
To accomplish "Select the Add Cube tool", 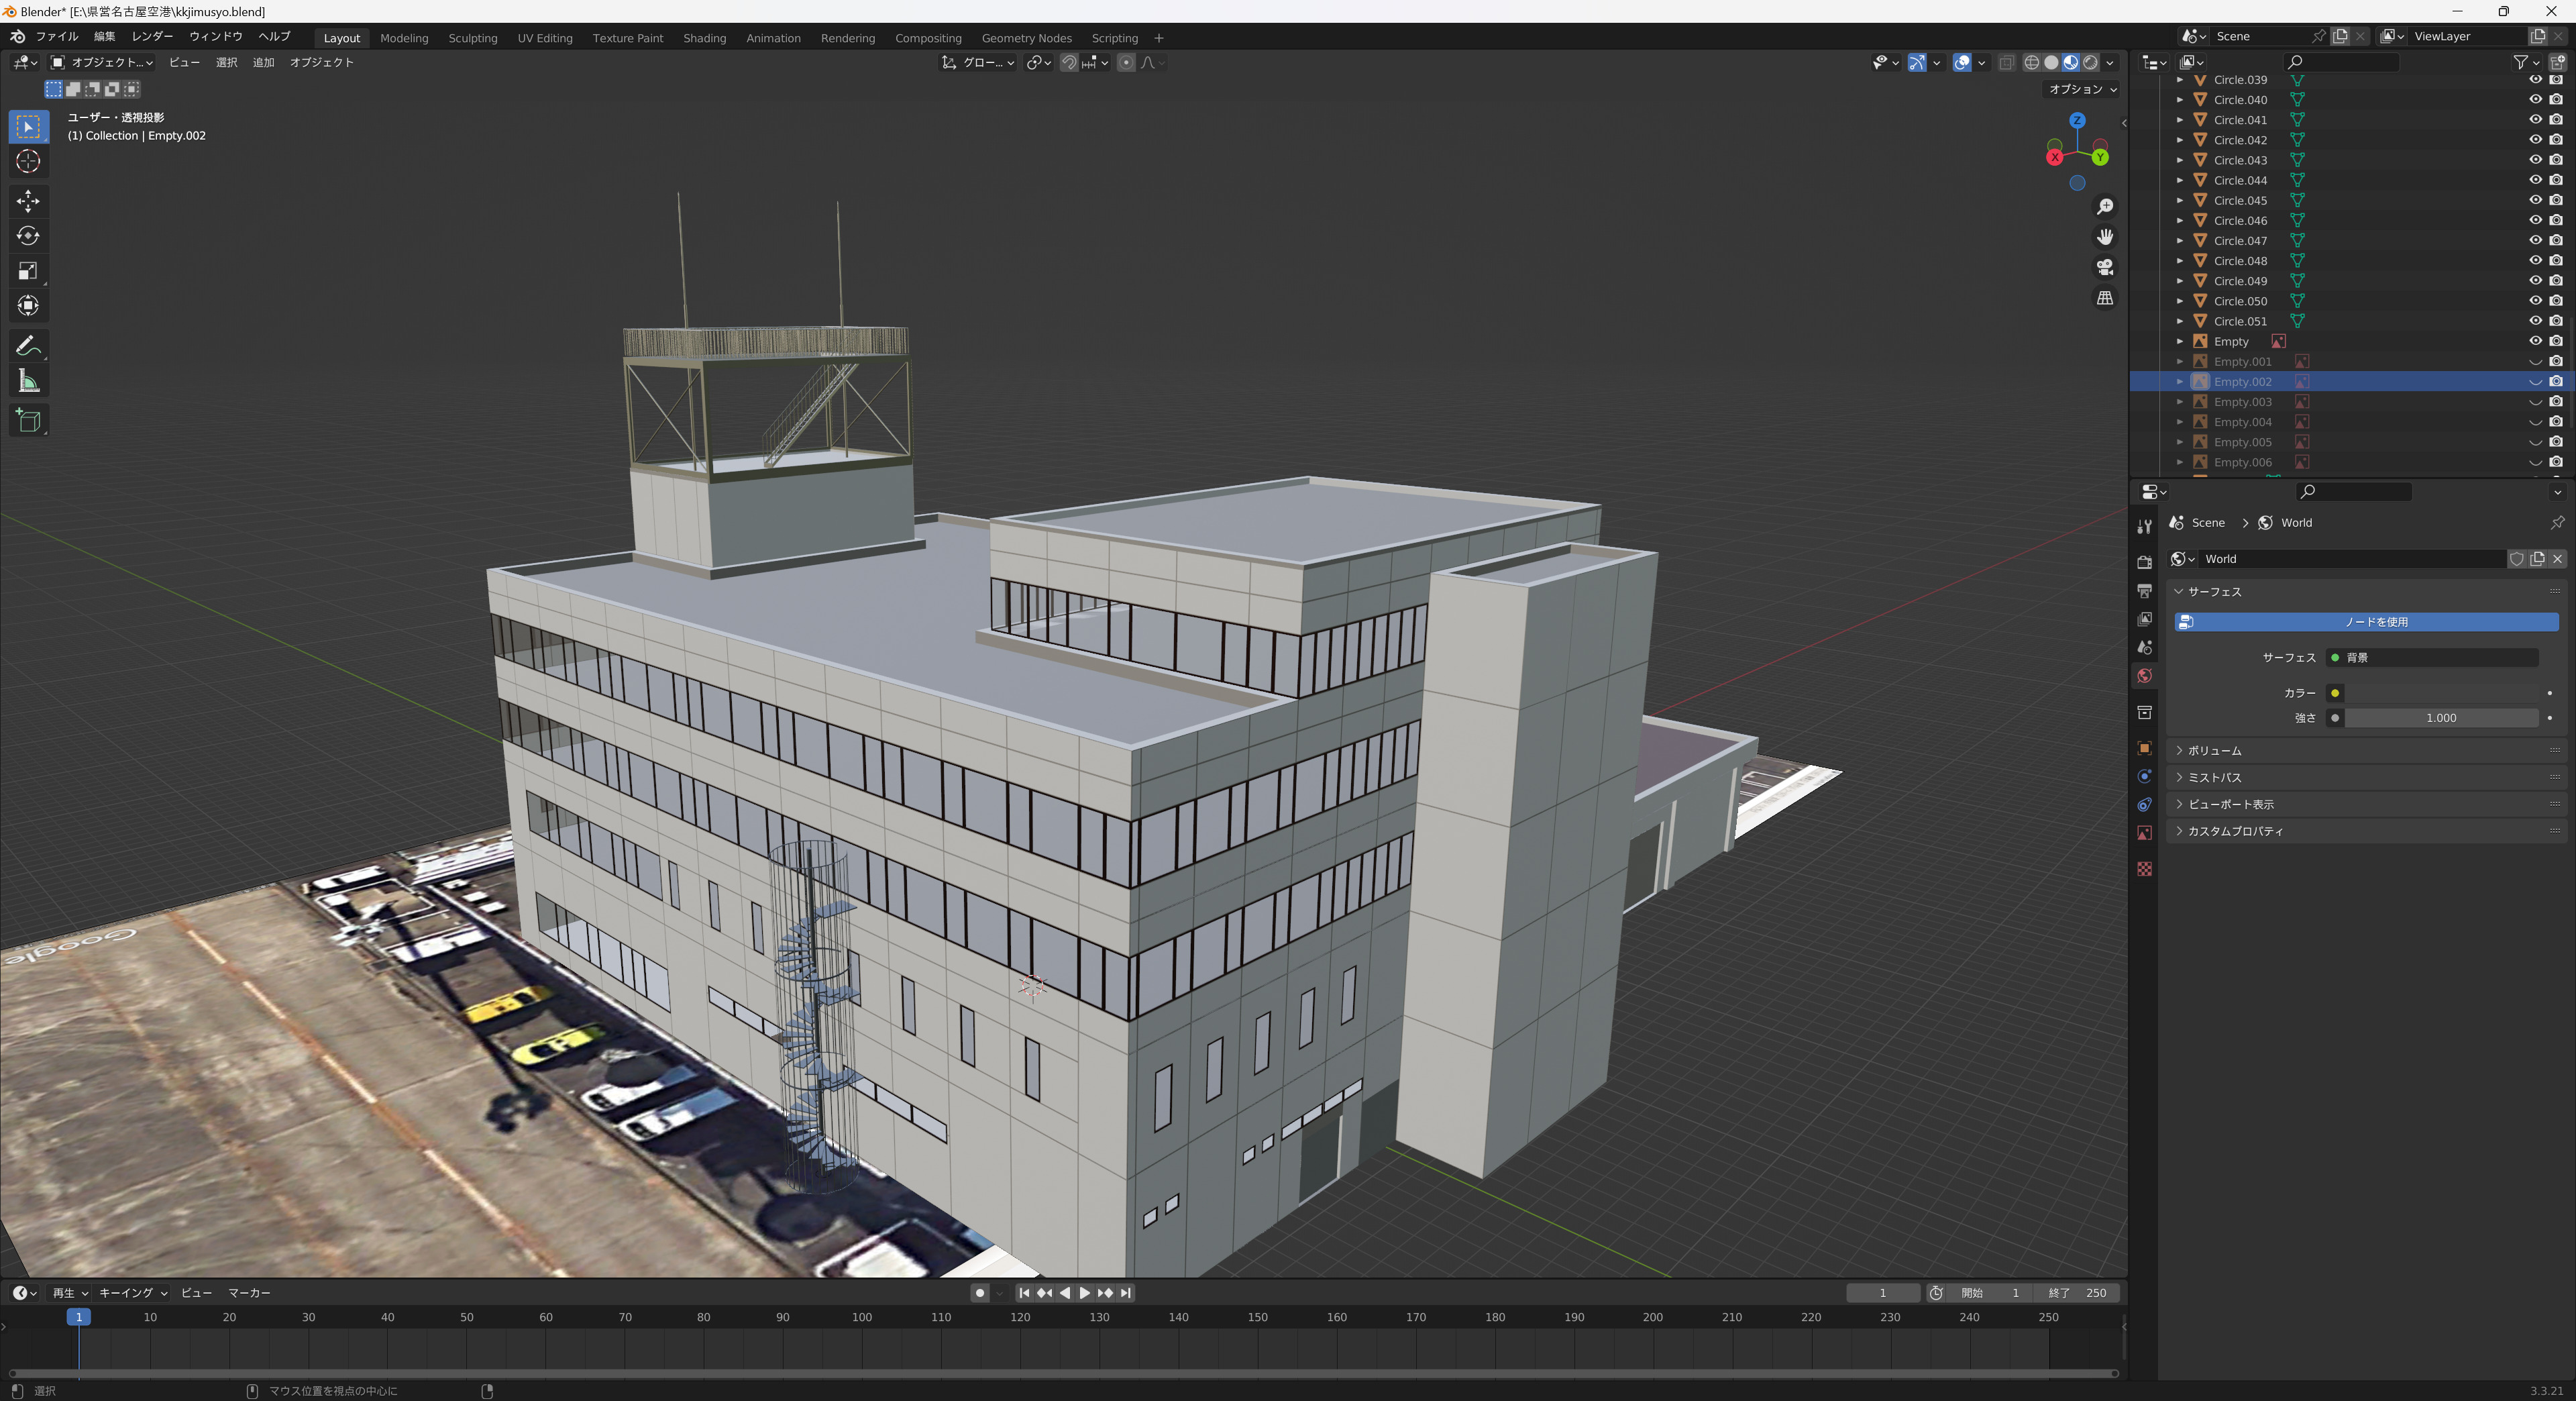I will pos(28,421).
